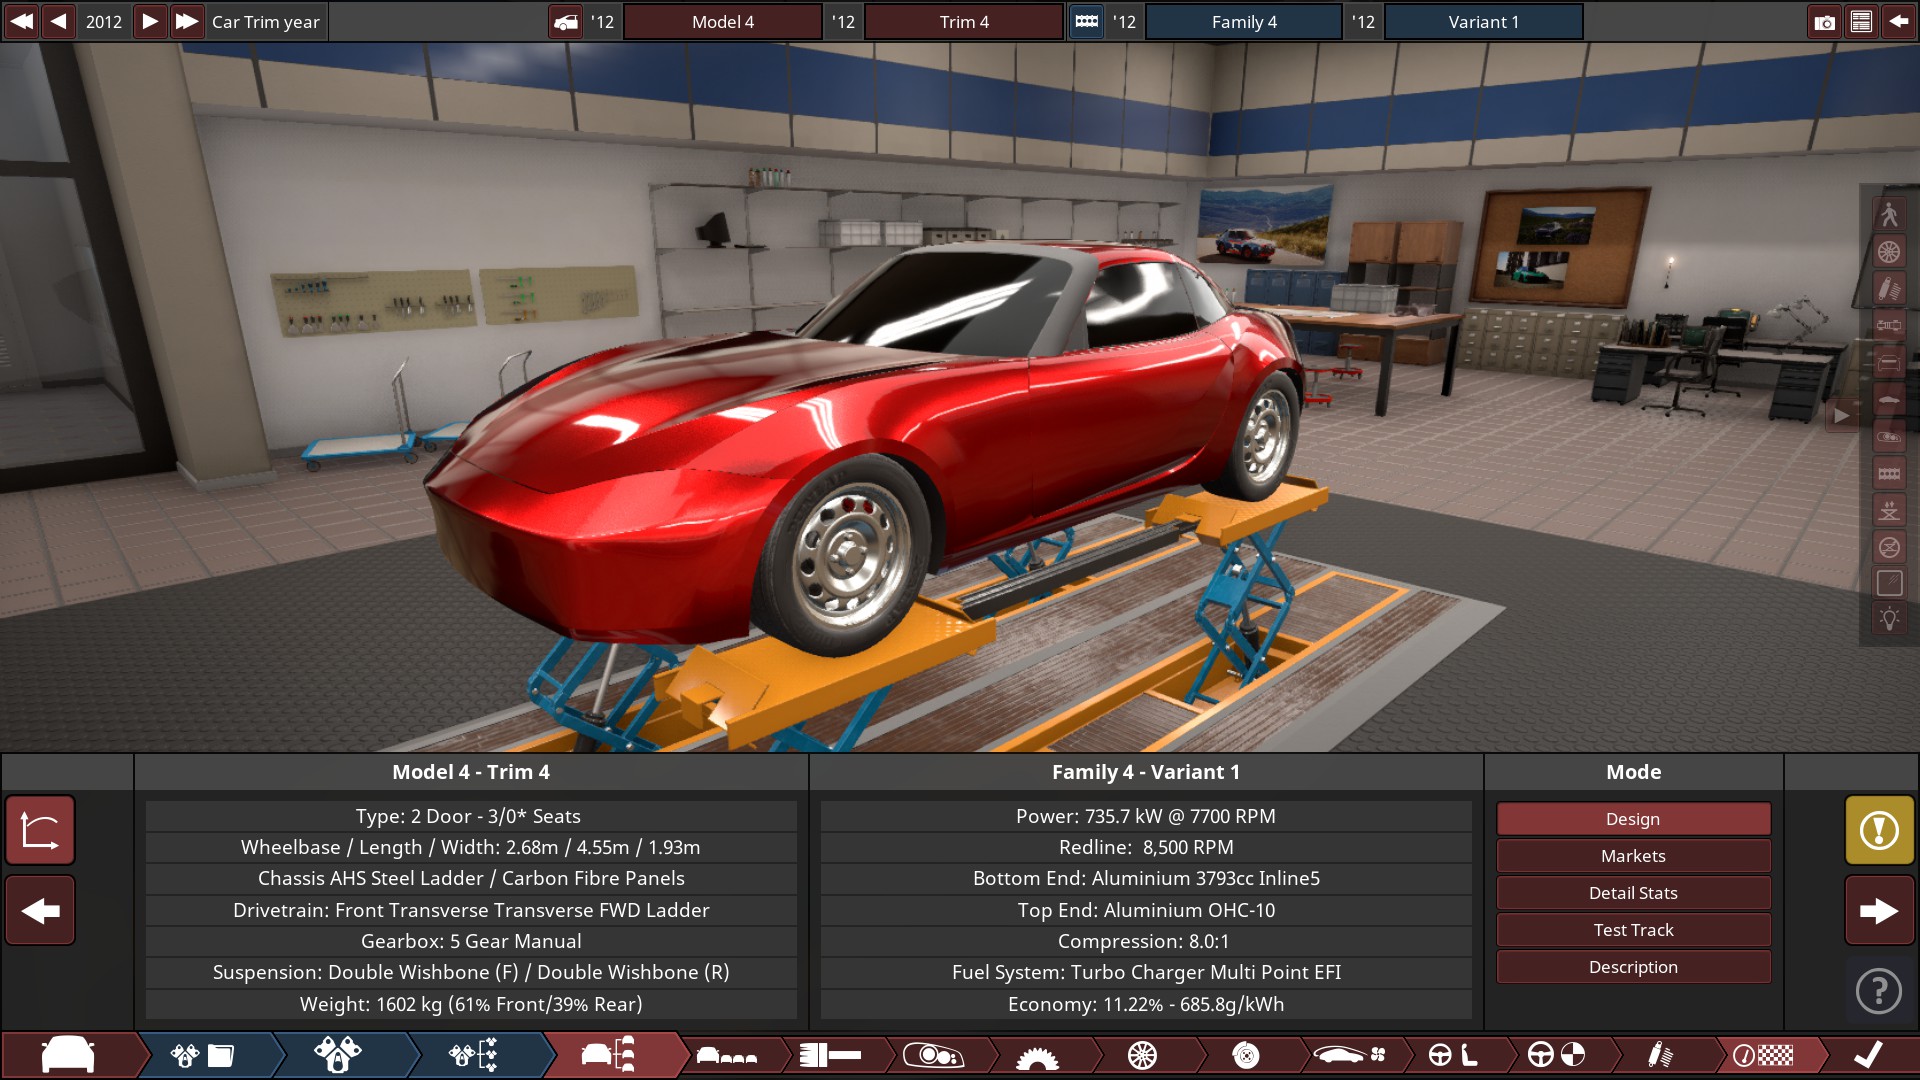Image resolution: width=1920 pixels, height=1080 pixels.
Task: Open the headlight fixtures tab
Action: click(x=933, y=1055)
